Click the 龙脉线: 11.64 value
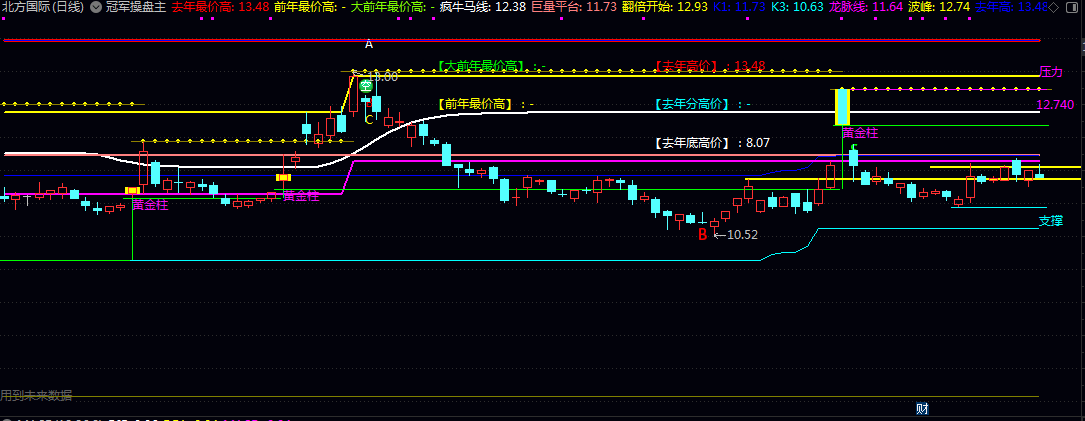The height and width of the screenshot is (421, 1085). click(865, 7)
